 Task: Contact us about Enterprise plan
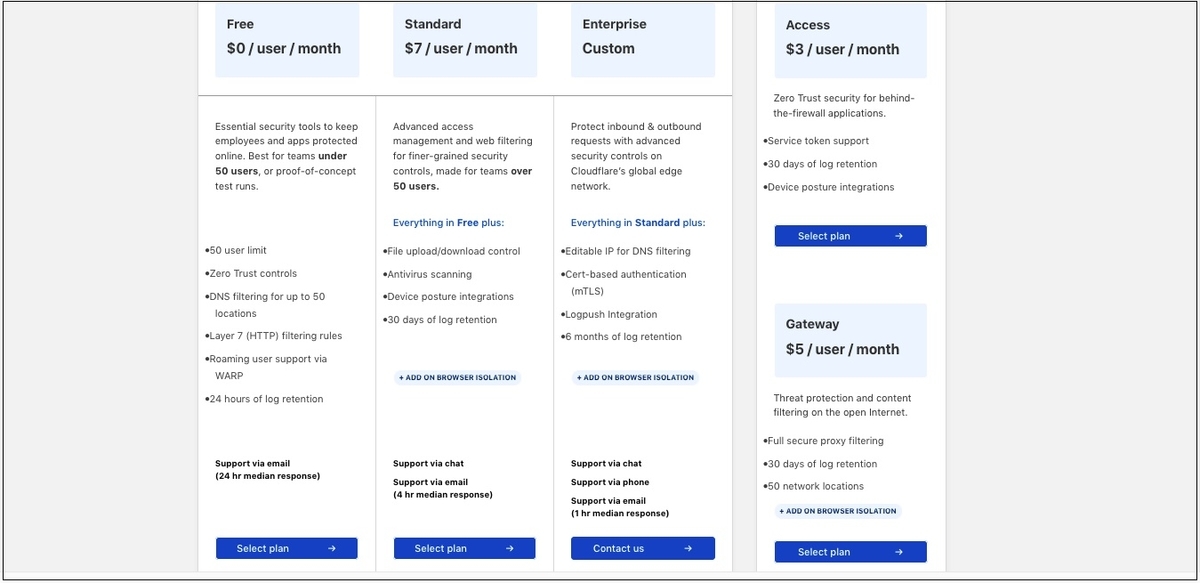[x=643, y=548]
